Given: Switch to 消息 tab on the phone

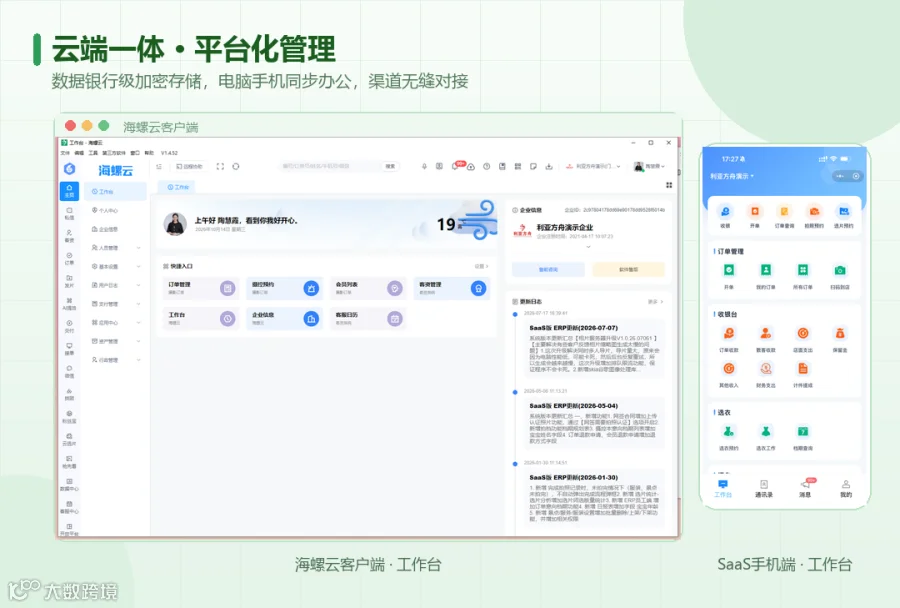Looking at the screenshot, I should (x=806, y=487).
